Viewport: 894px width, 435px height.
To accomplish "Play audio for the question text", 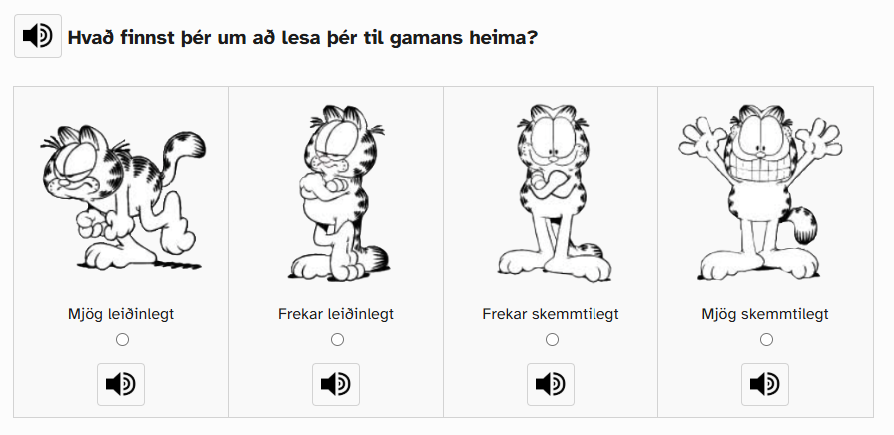I will 38,37.
